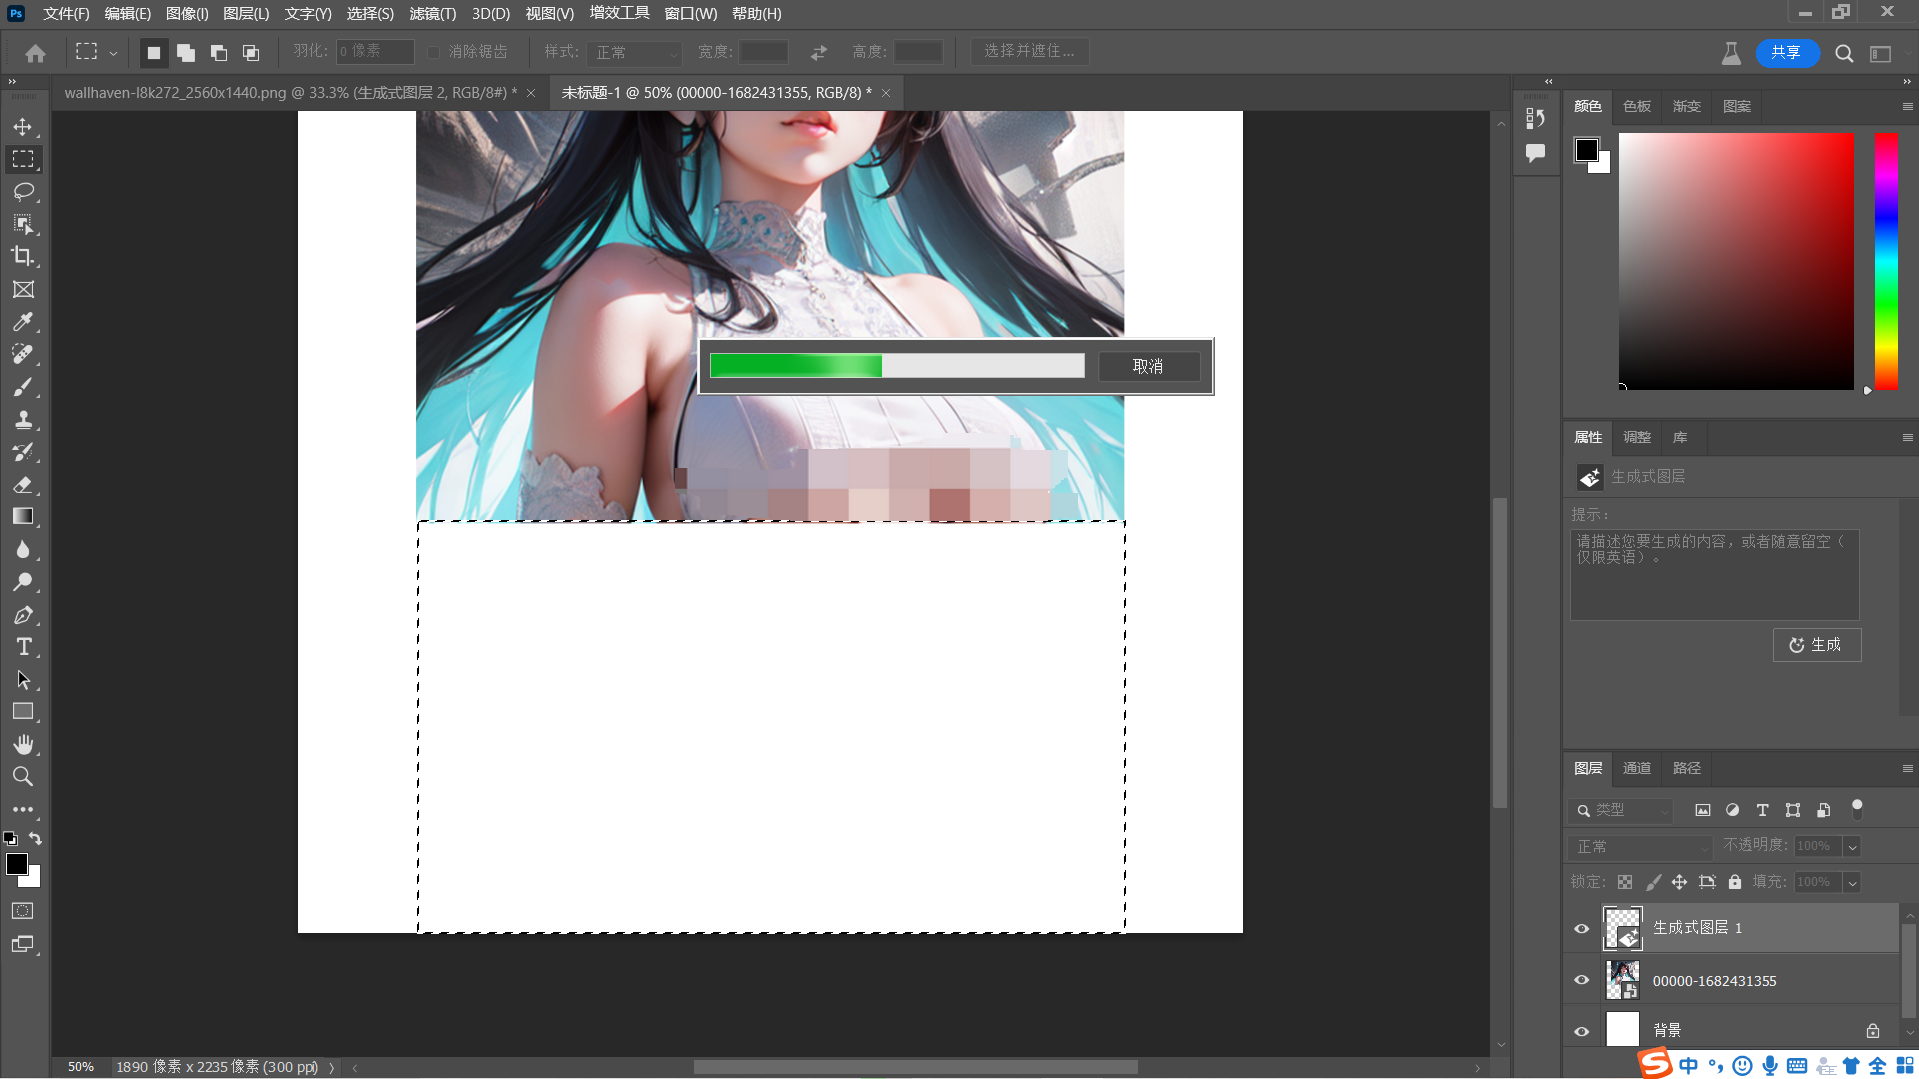Select the Lasso tool

coord(23,191)
